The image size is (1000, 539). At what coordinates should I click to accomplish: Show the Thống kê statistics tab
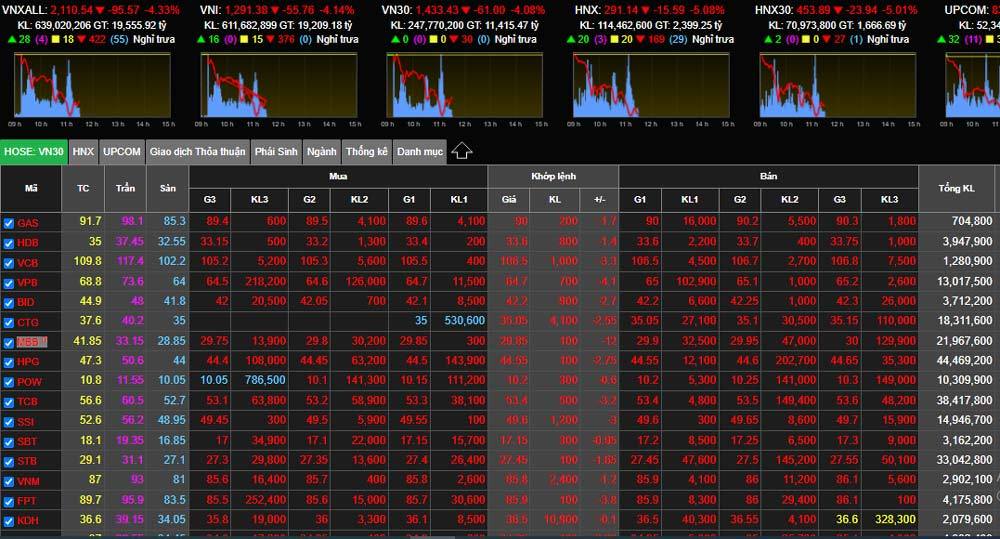(366, 152)
